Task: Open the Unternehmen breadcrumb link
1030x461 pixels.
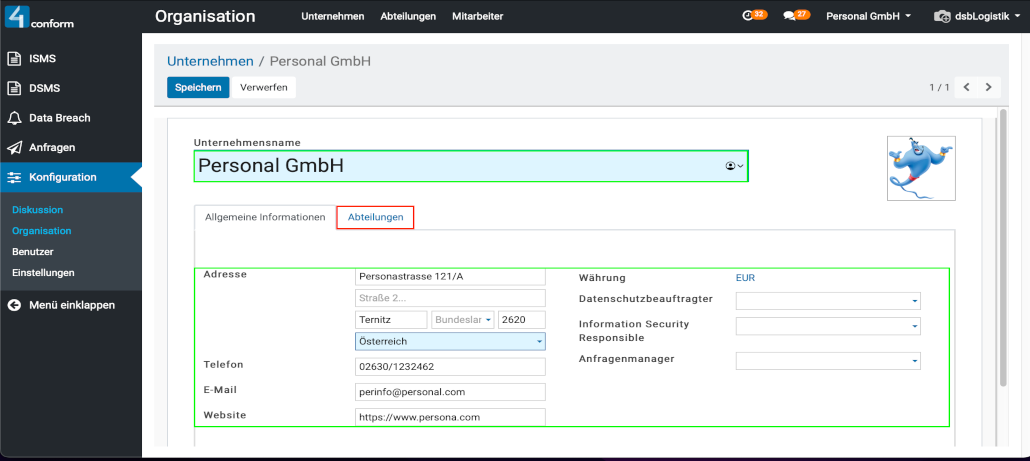Action: [209, 61]
